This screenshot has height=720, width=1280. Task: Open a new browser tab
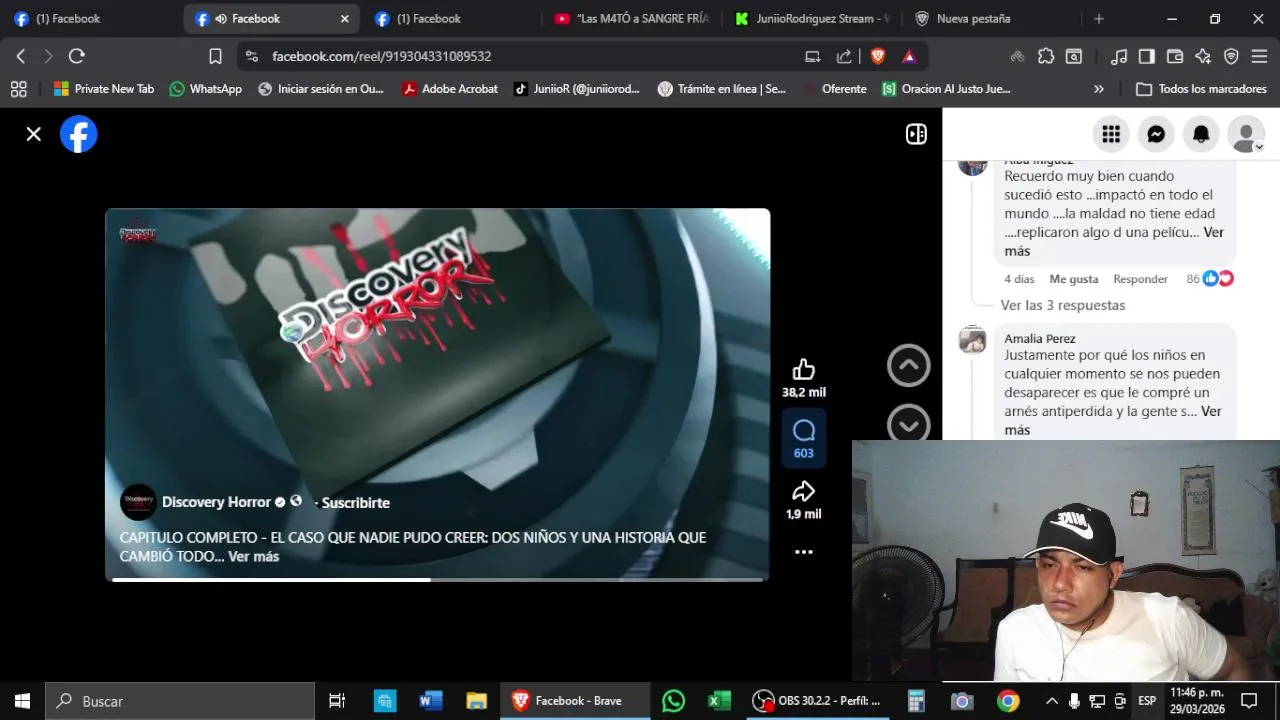[1099, 18]
